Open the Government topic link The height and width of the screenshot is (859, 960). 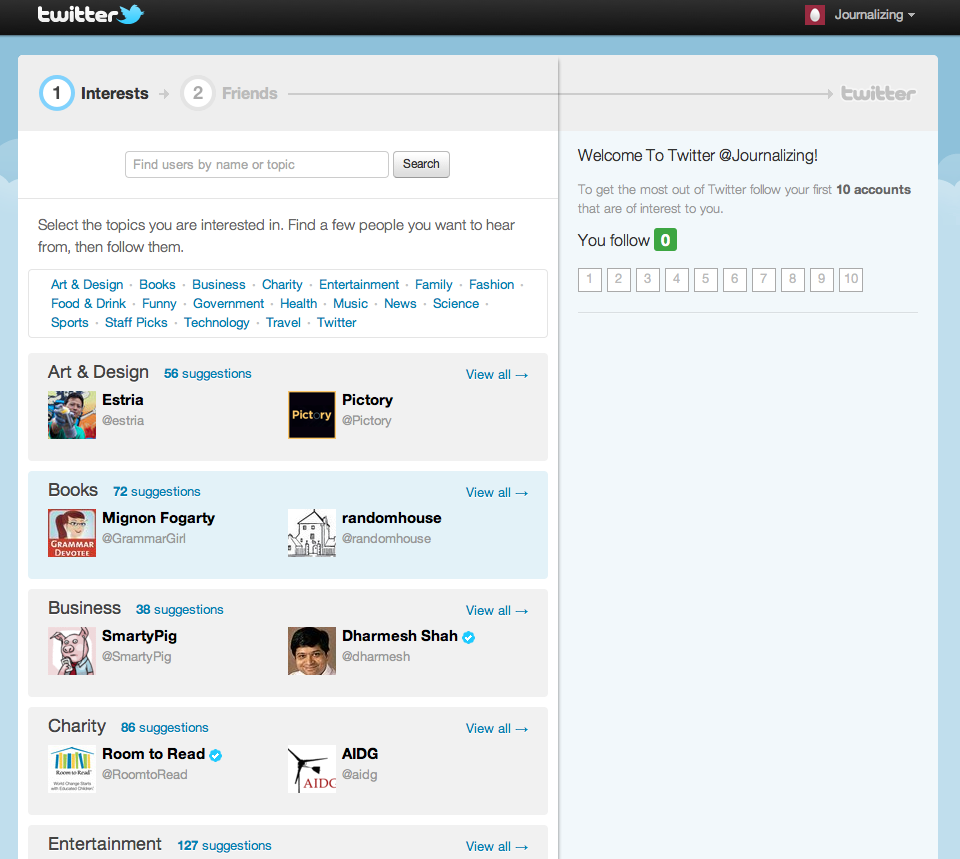pos(228,304)
